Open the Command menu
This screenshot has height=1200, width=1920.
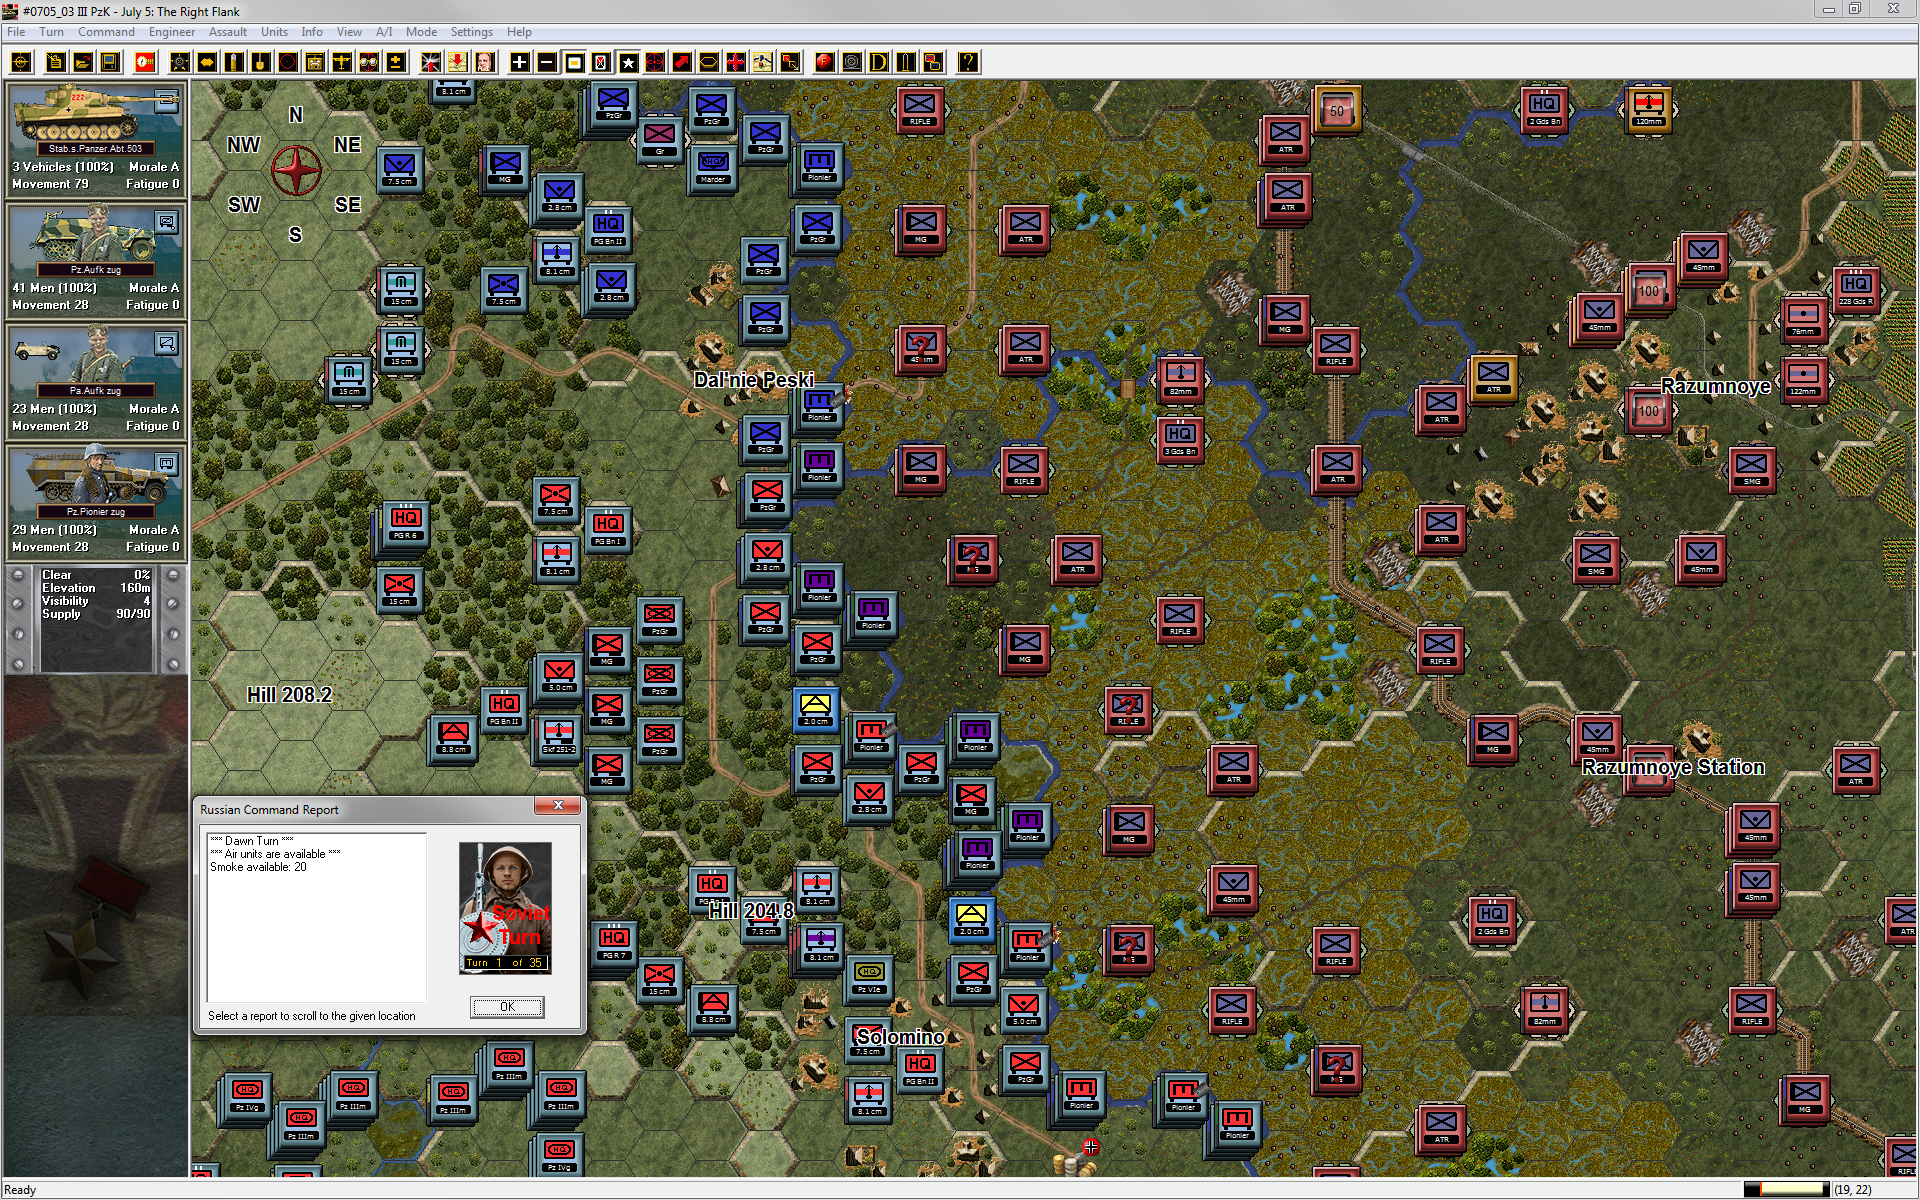click(106, 32)
